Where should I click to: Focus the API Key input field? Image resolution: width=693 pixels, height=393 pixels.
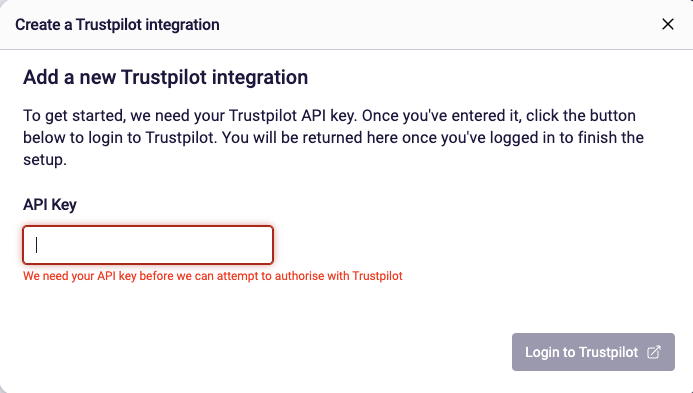coord(148,245)
